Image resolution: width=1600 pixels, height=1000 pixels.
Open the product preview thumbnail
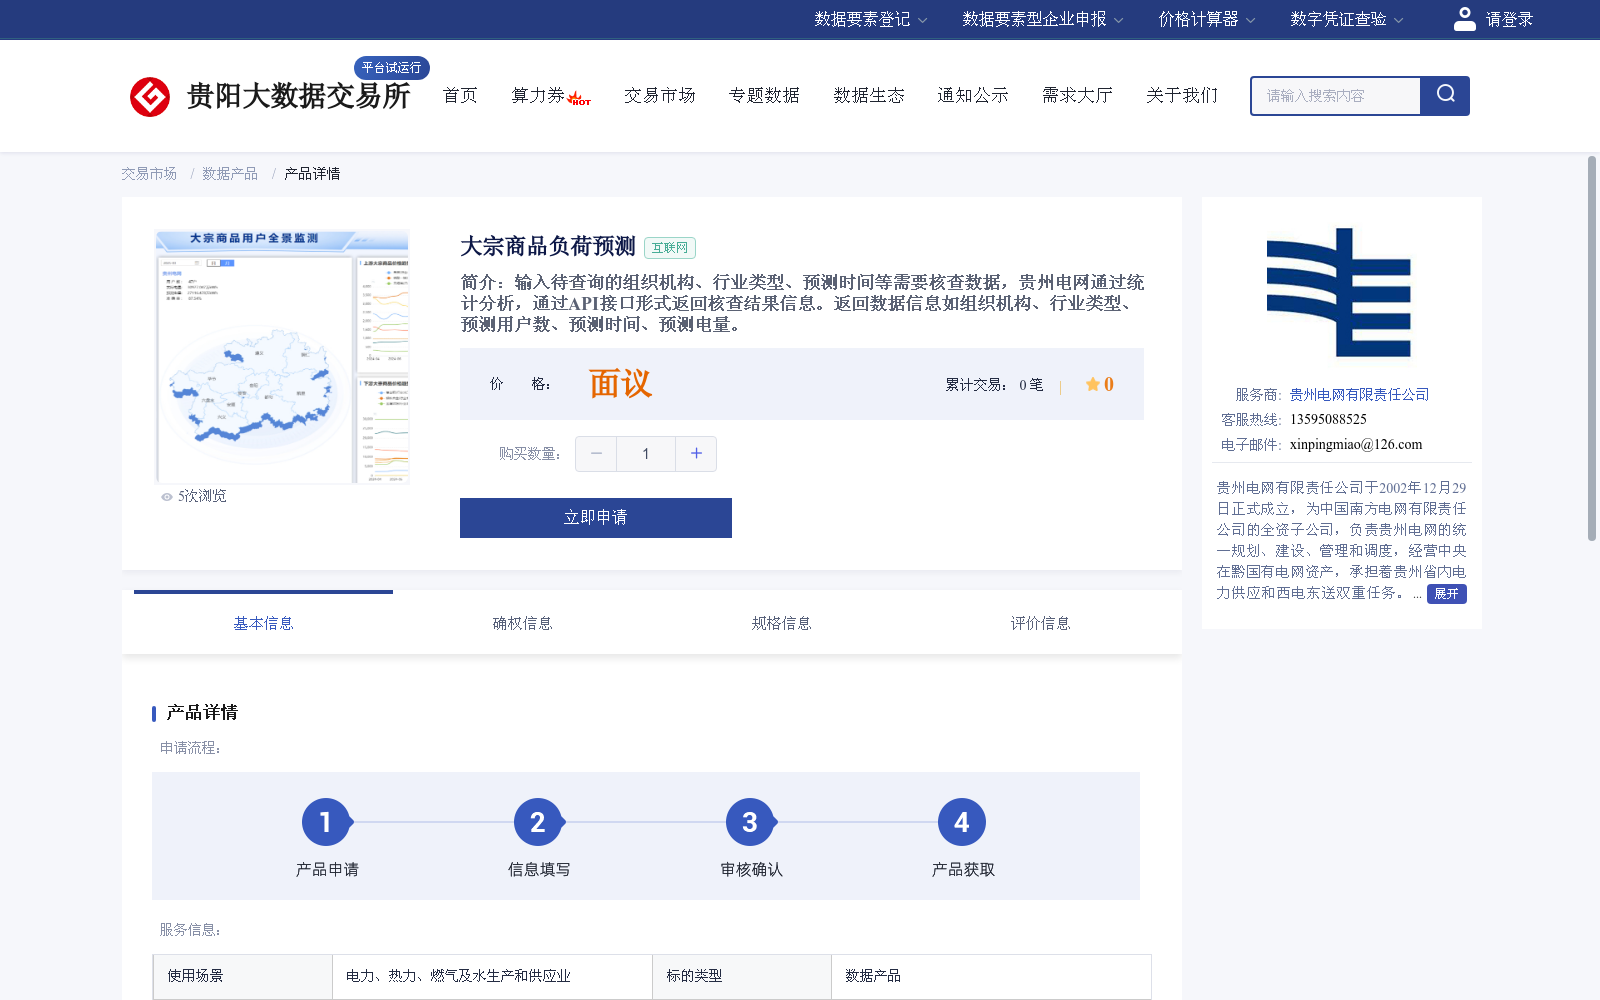[x=282, y=356]
